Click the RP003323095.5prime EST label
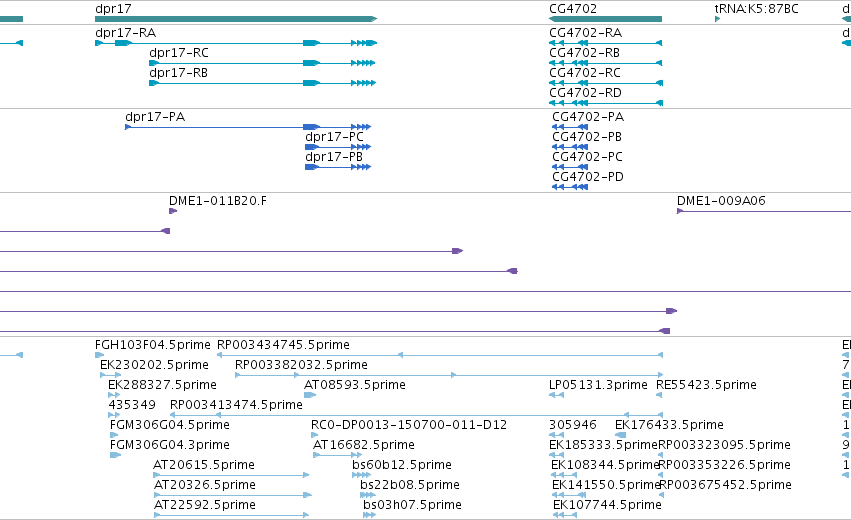The width and height of the screenshot is (851, 520). 724,445
